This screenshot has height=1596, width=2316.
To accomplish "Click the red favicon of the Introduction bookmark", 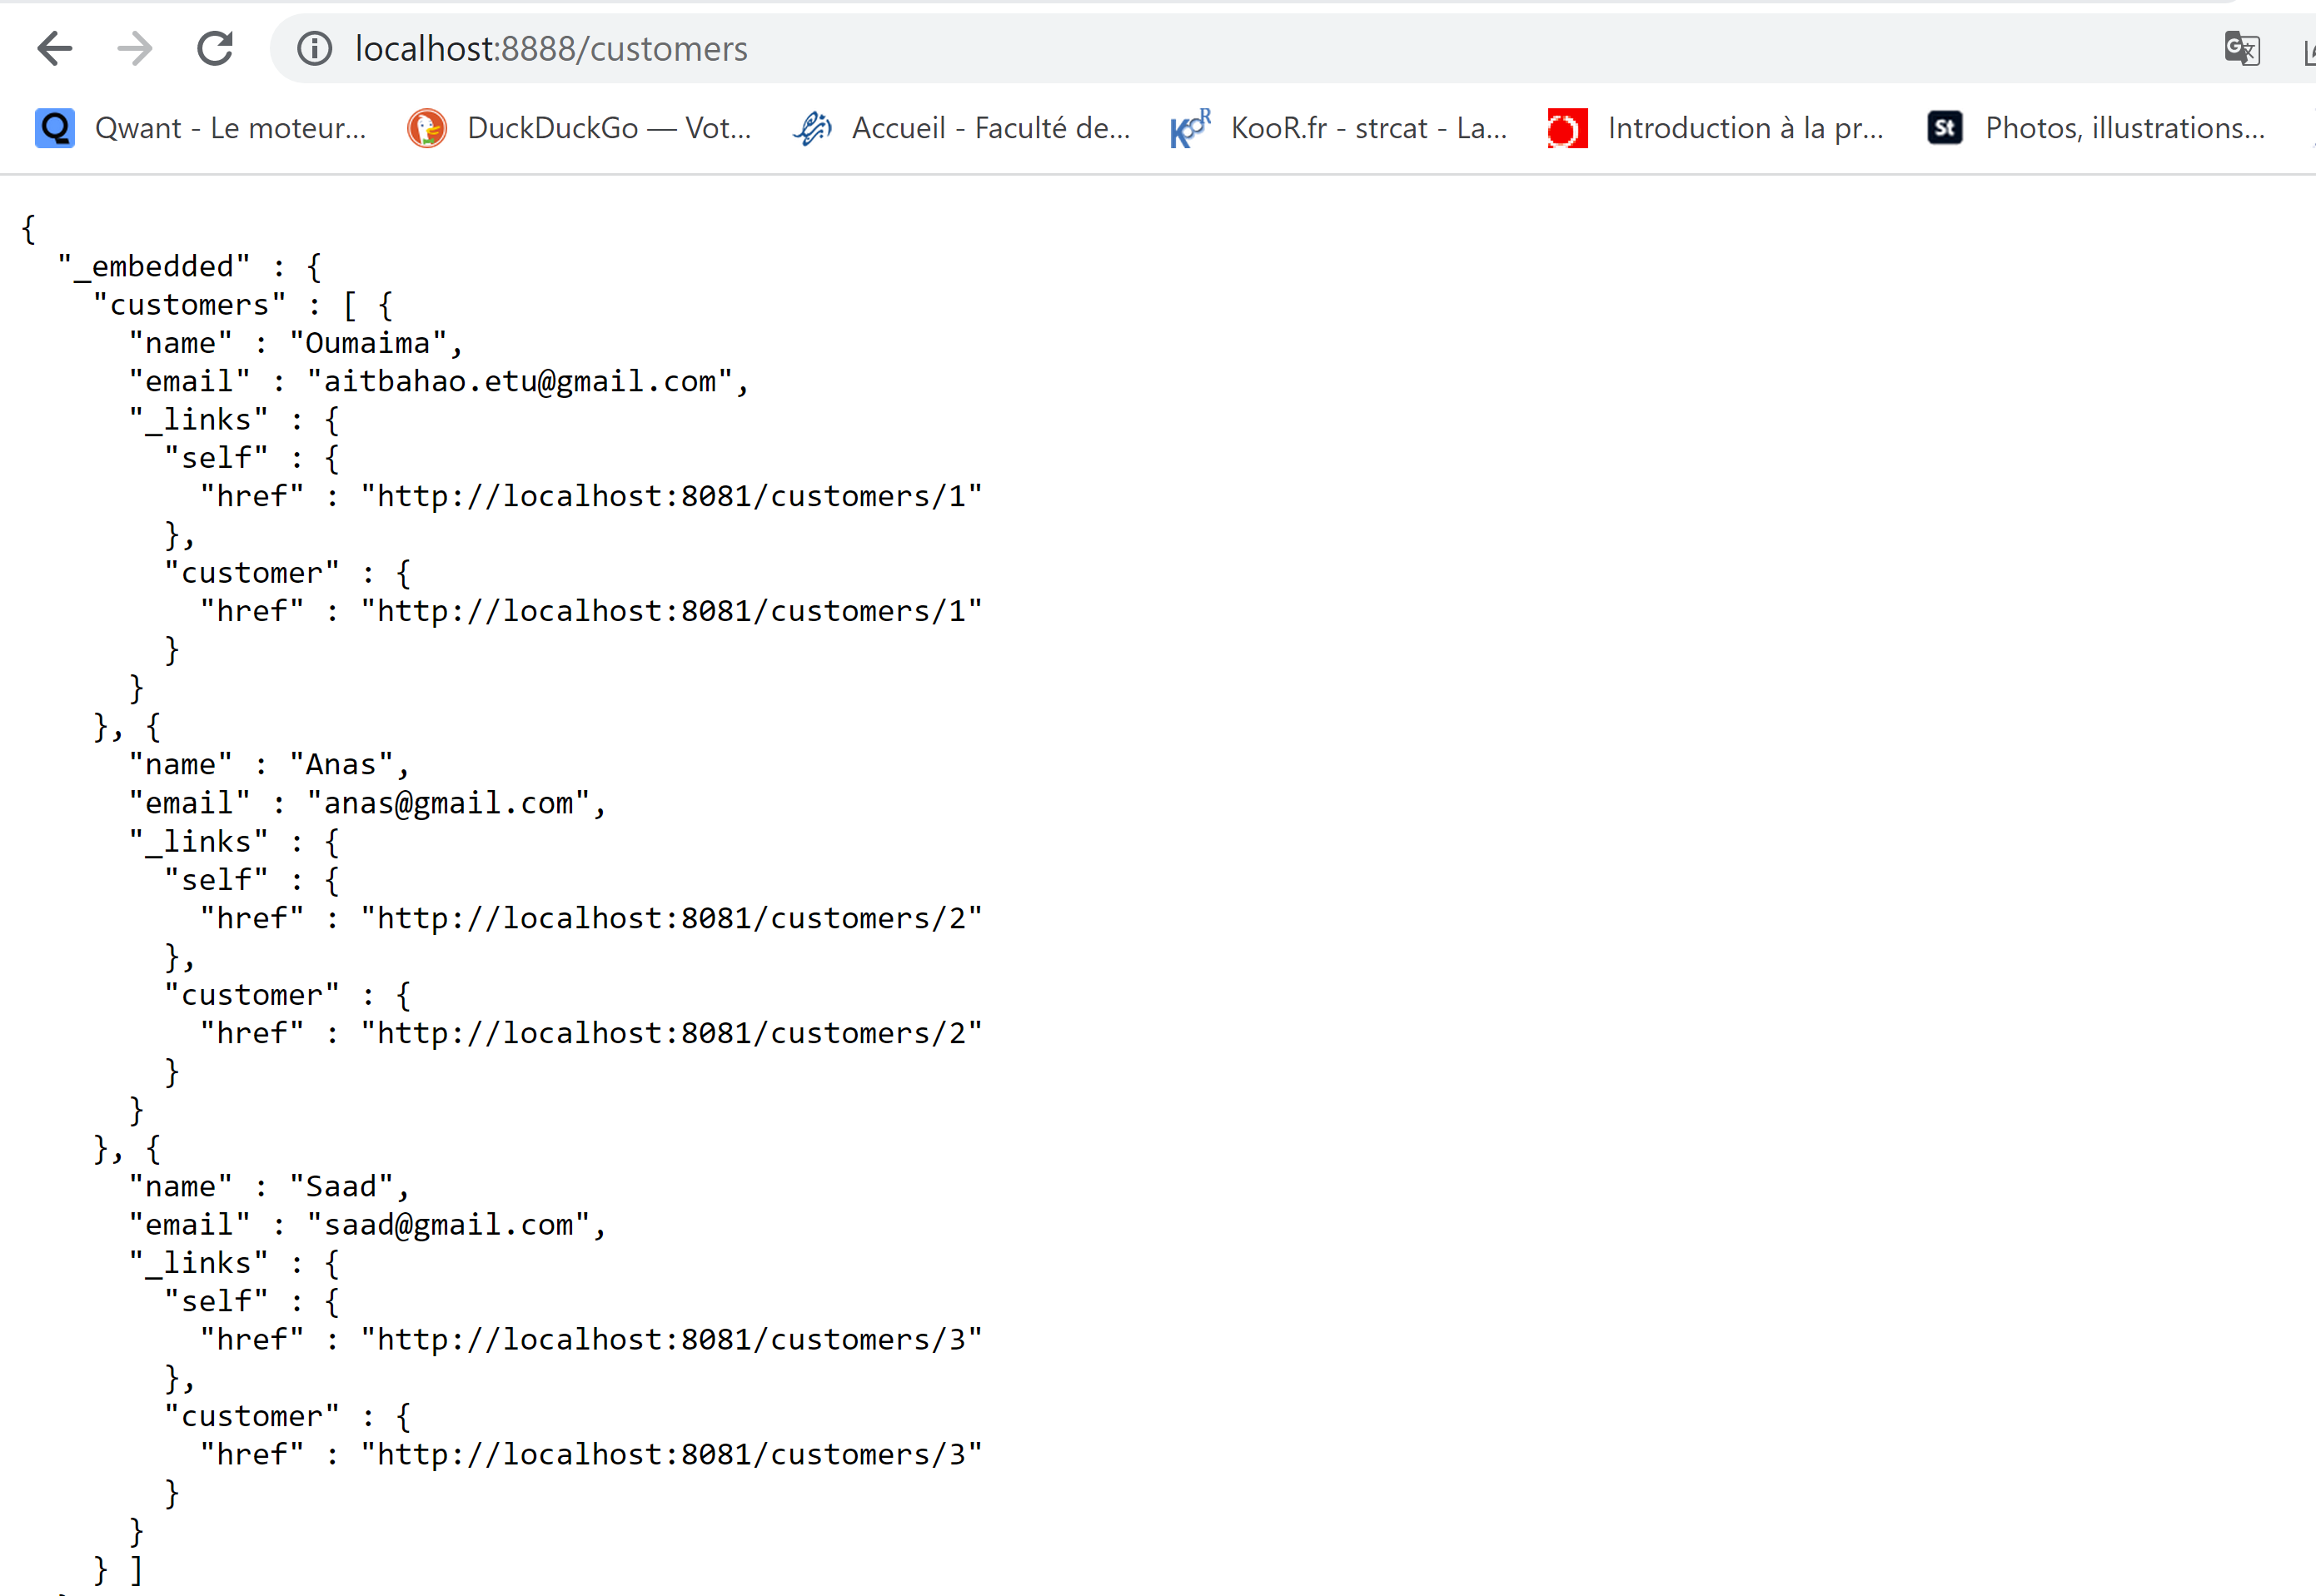I will [1566, 127].
